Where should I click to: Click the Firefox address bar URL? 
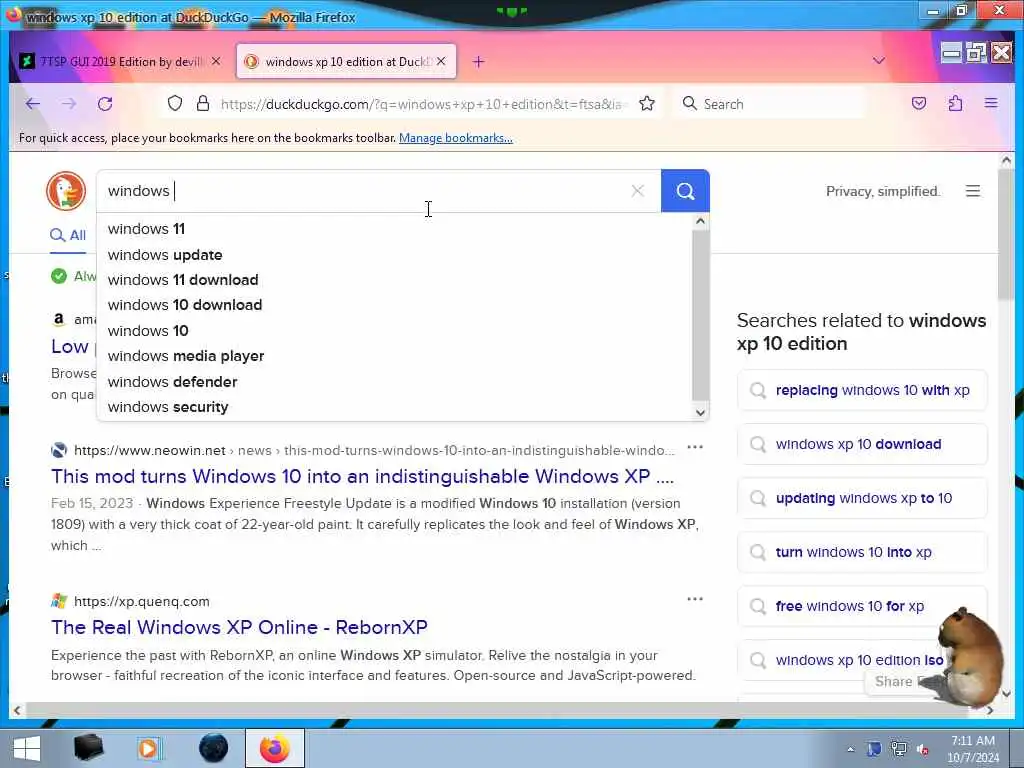423,104
